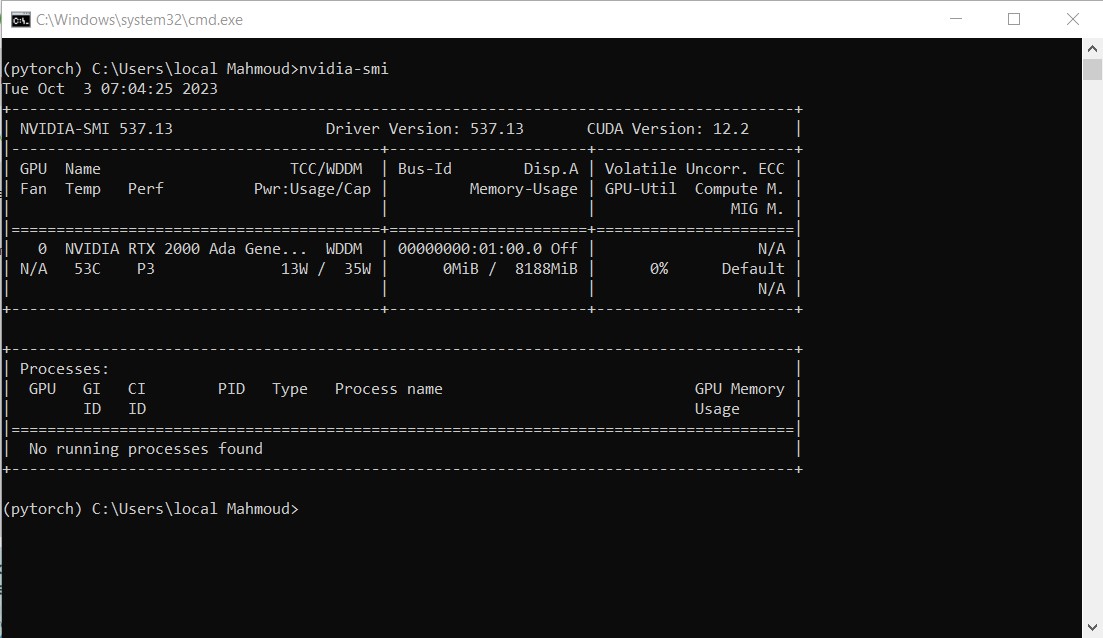Screen dimensions: 1103x638
Task: Click the 13W / 35W power reading
Action: coord(325,269)
